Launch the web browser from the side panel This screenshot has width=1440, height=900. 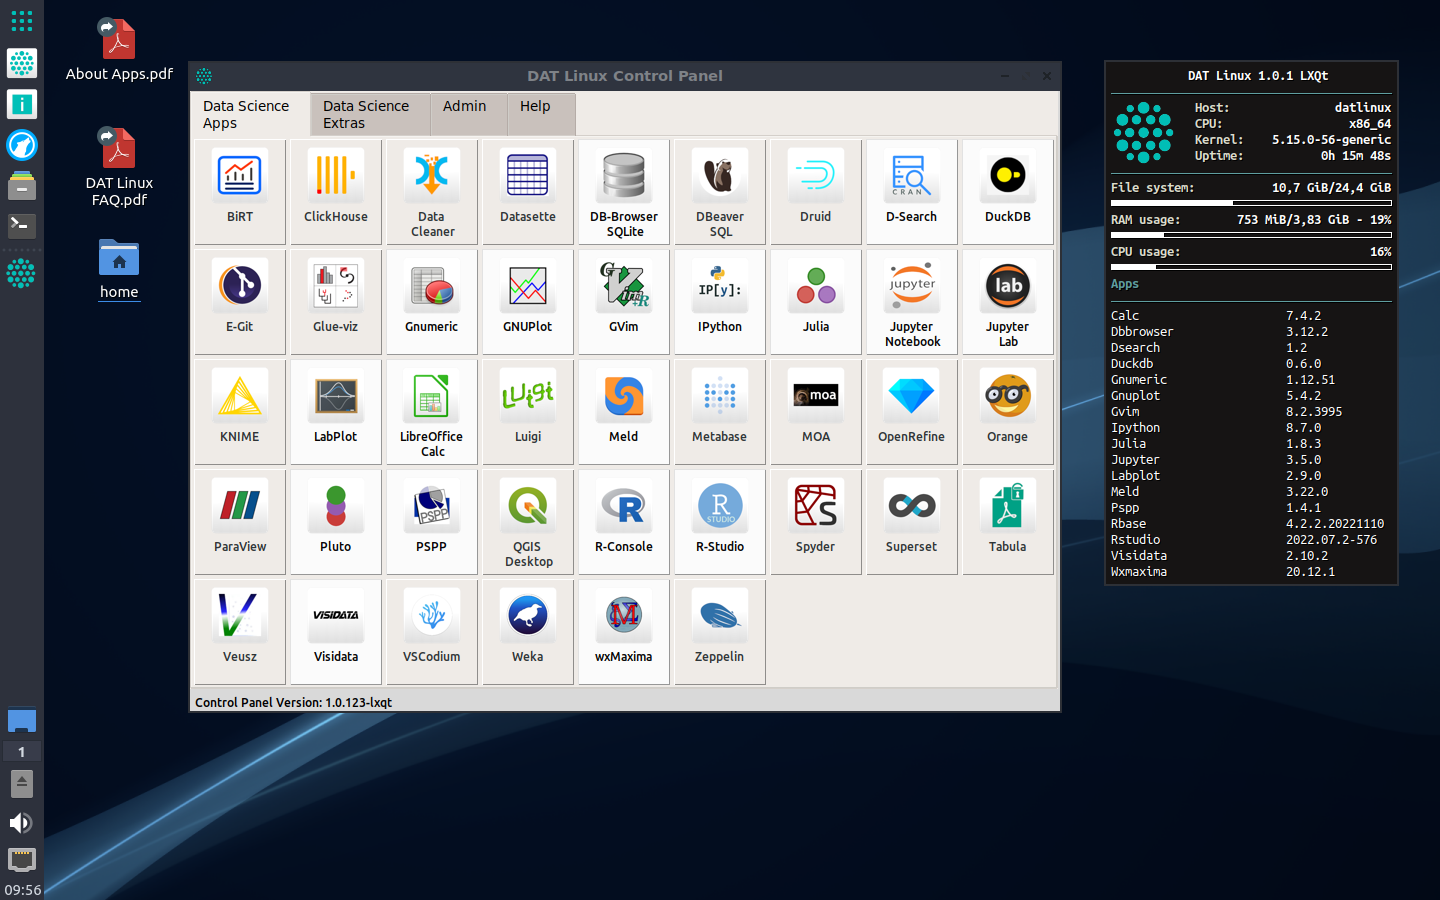tap(22, 145)
